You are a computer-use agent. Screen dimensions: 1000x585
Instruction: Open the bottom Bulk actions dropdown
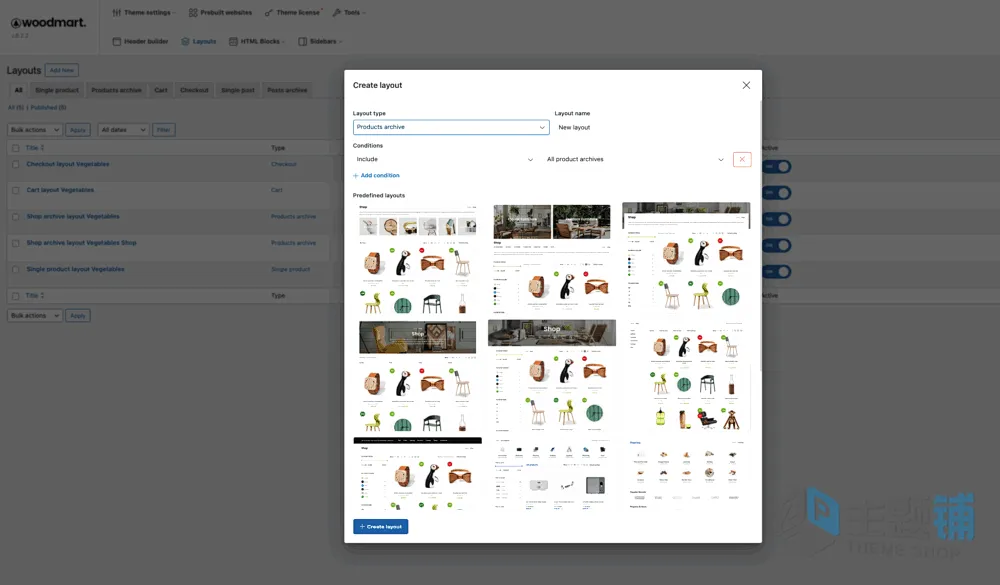[34, 315]
